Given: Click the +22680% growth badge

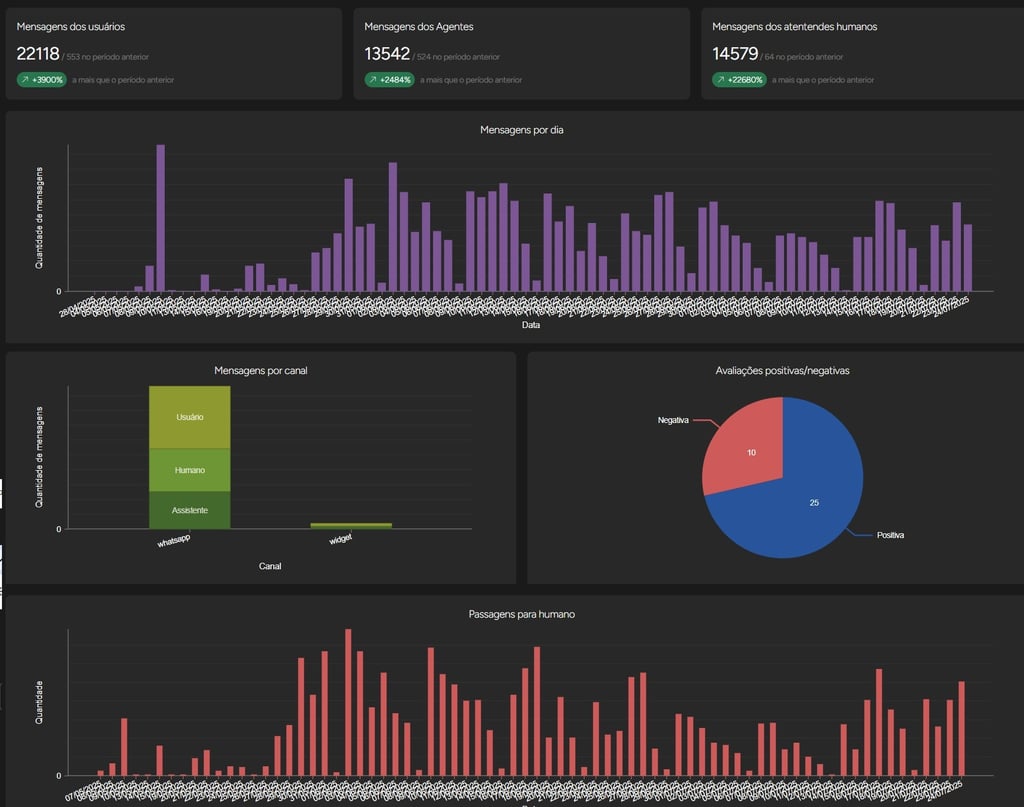Looking at the screenshot, I should 739,80.
